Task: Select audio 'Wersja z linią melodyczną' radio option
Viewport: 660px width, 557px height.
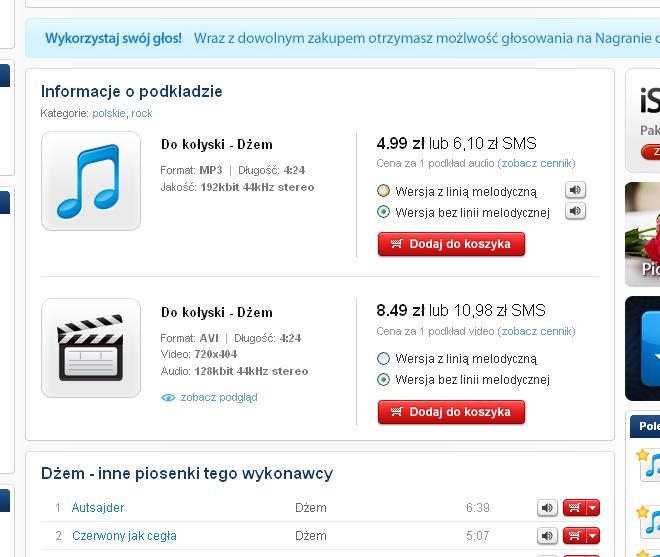Action: tap(383, 191)
